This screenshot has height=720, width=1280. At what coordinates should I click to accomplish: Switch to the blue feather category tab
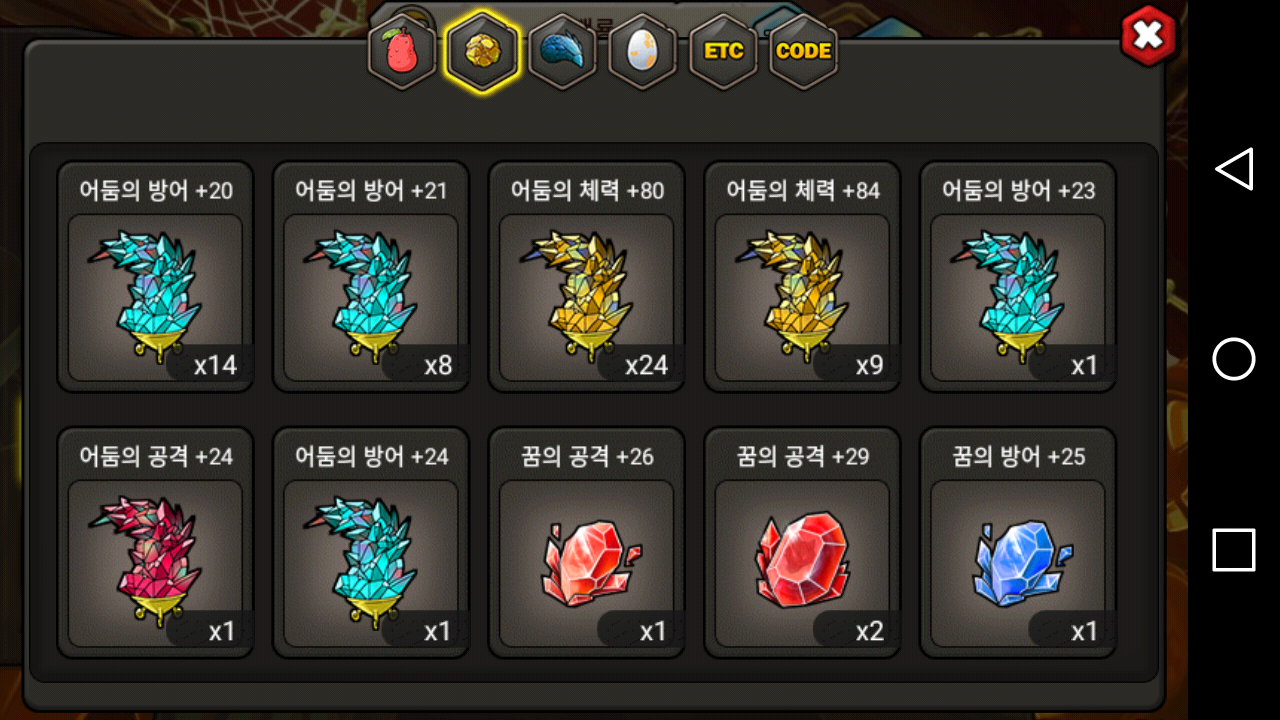pyautogui.click(x=562, y=52)
